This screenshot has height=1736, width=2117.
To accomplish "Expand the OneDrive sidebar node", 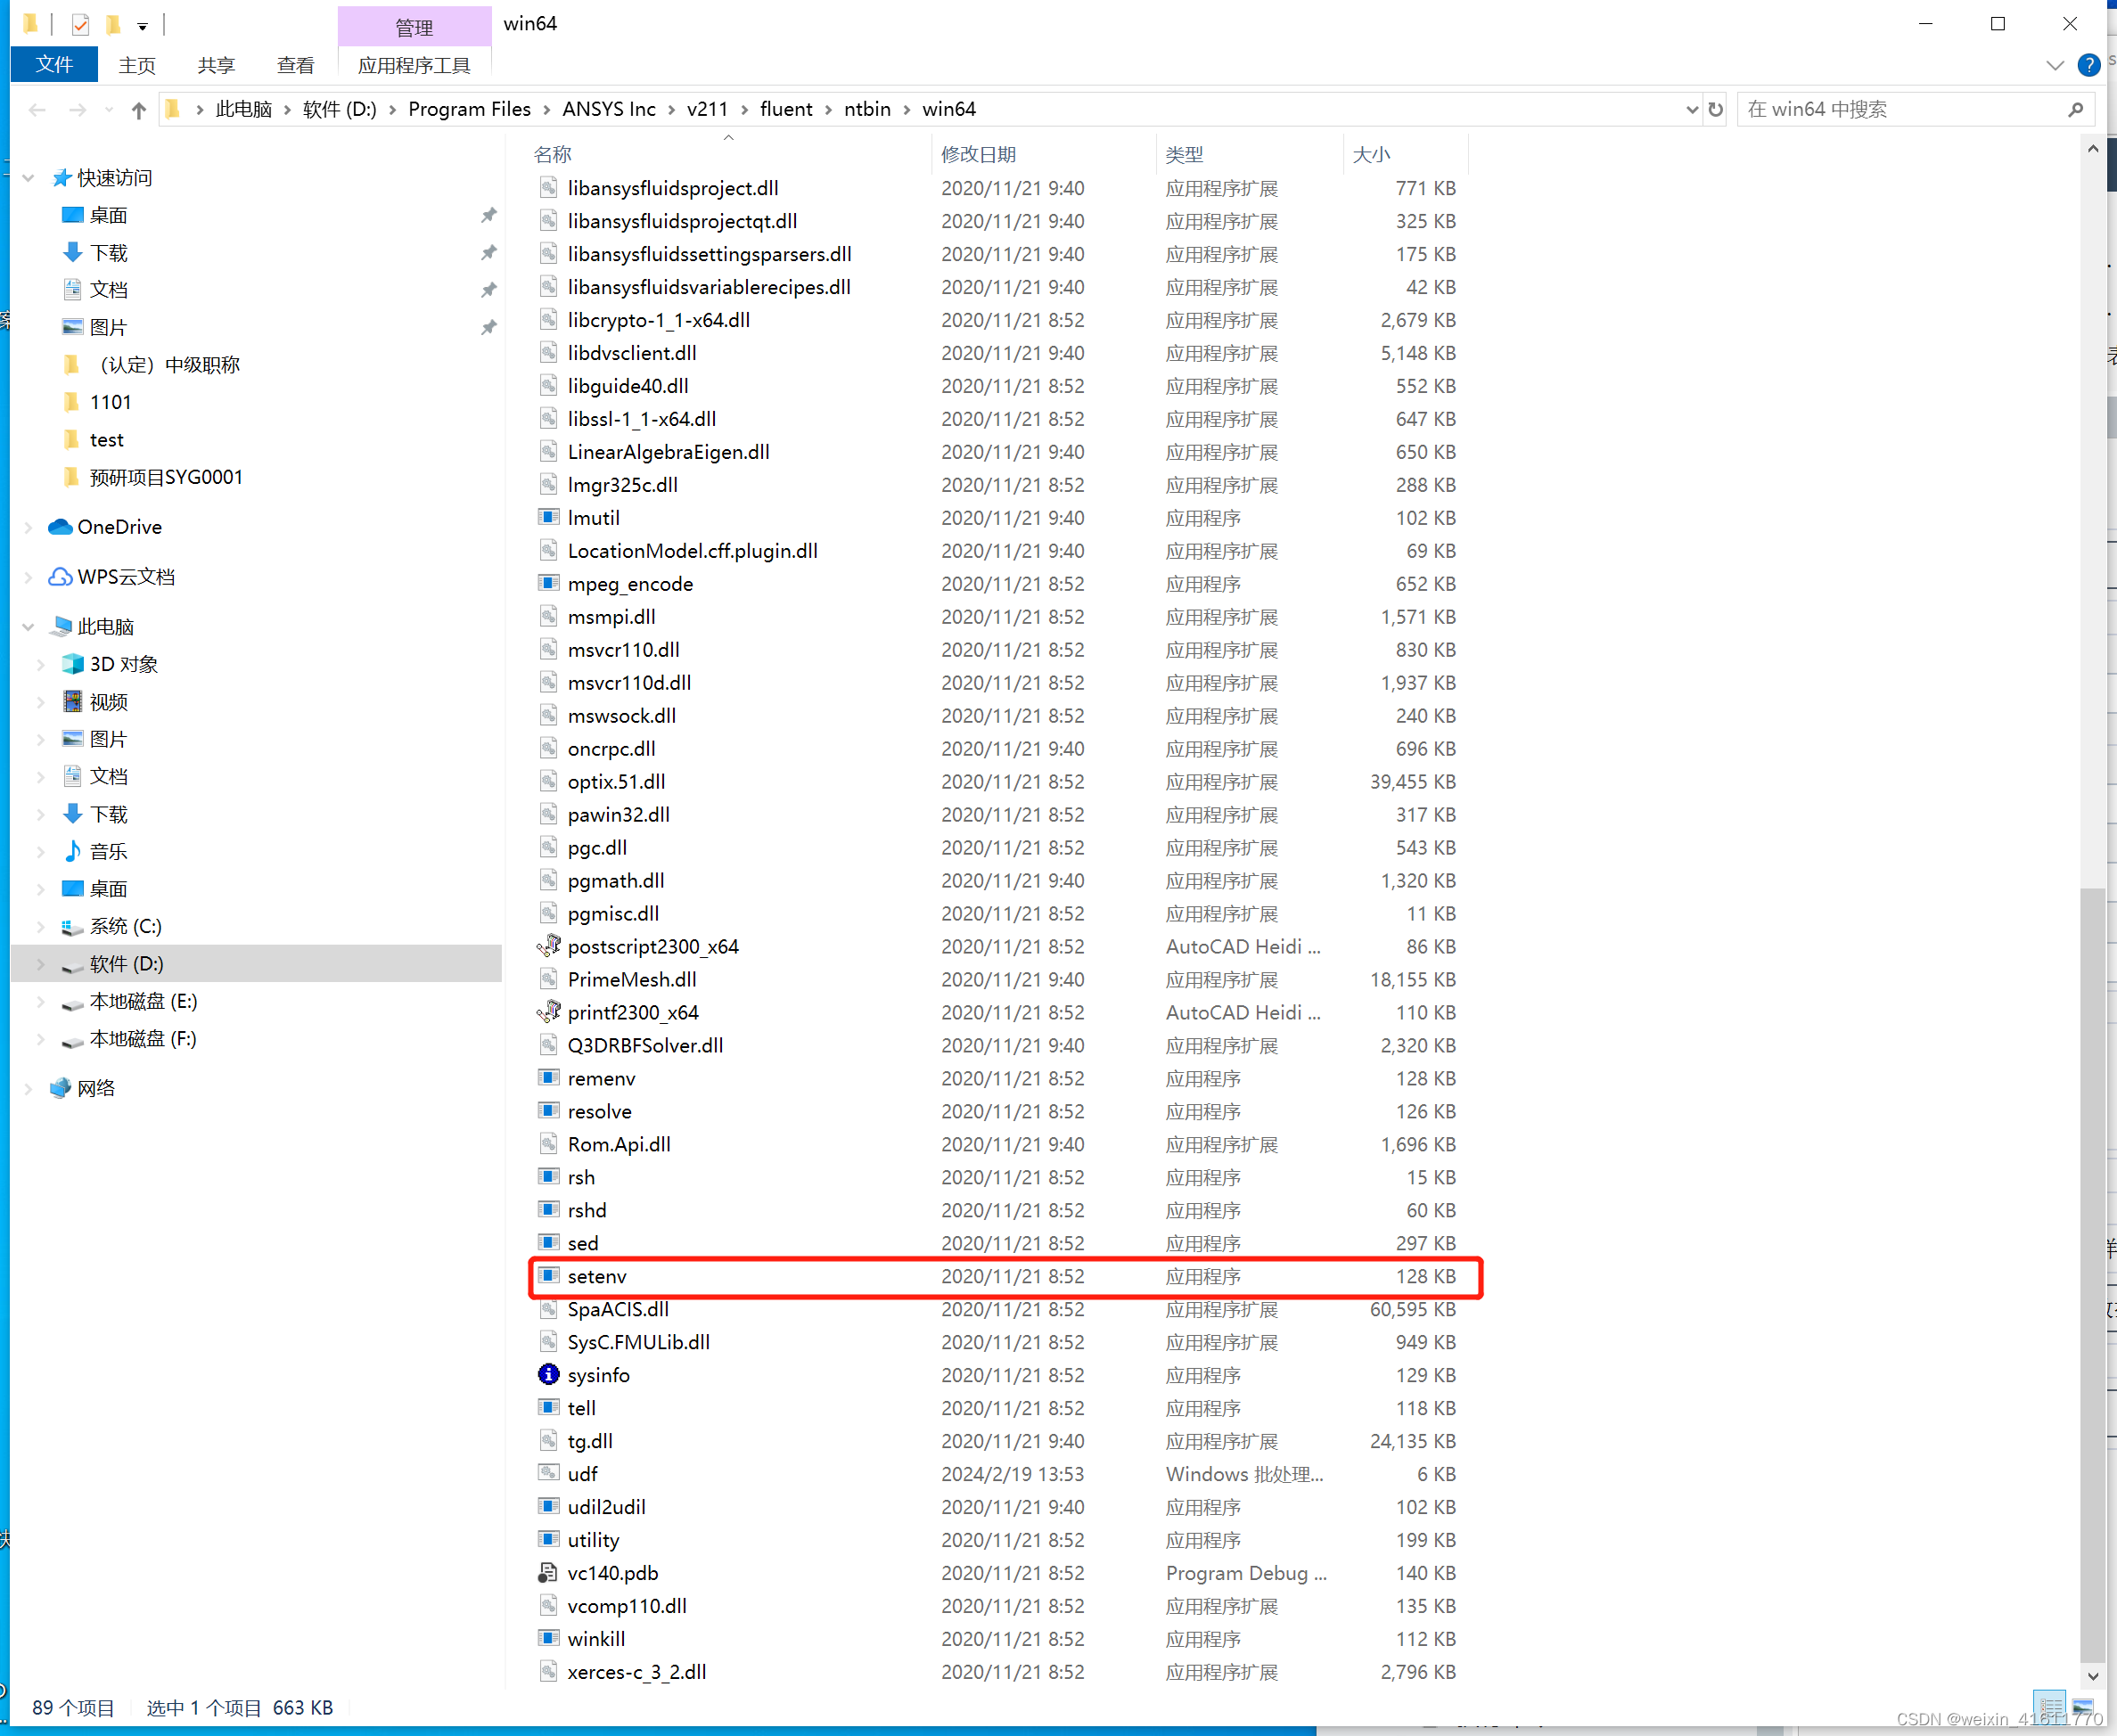I will click(x=27, y=527).
